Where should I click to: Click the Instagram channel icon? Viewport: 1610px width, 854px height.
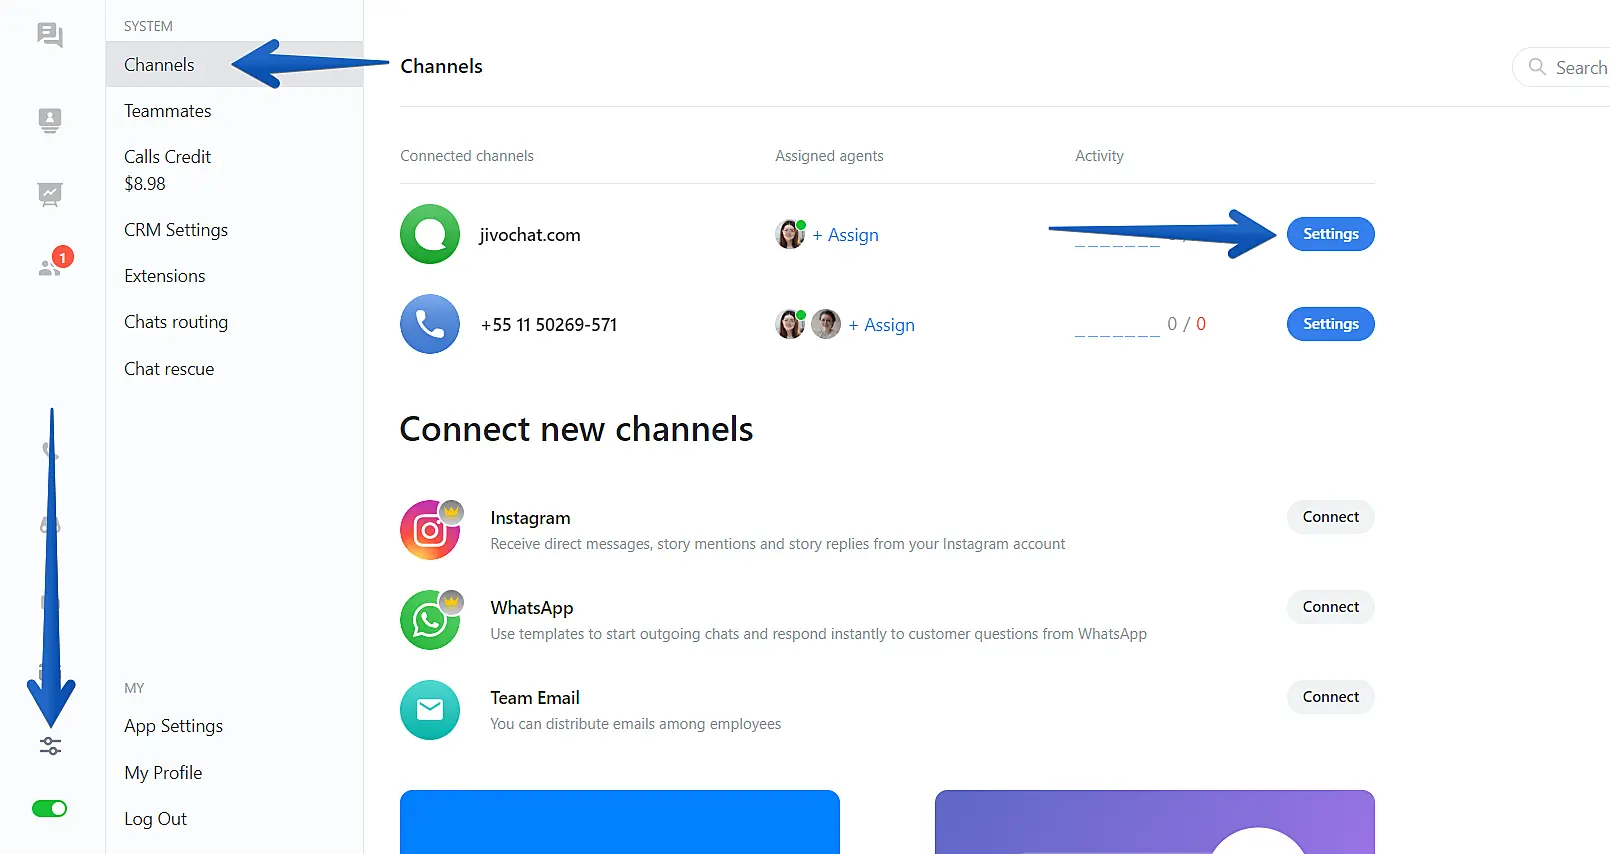click(430, 530)
